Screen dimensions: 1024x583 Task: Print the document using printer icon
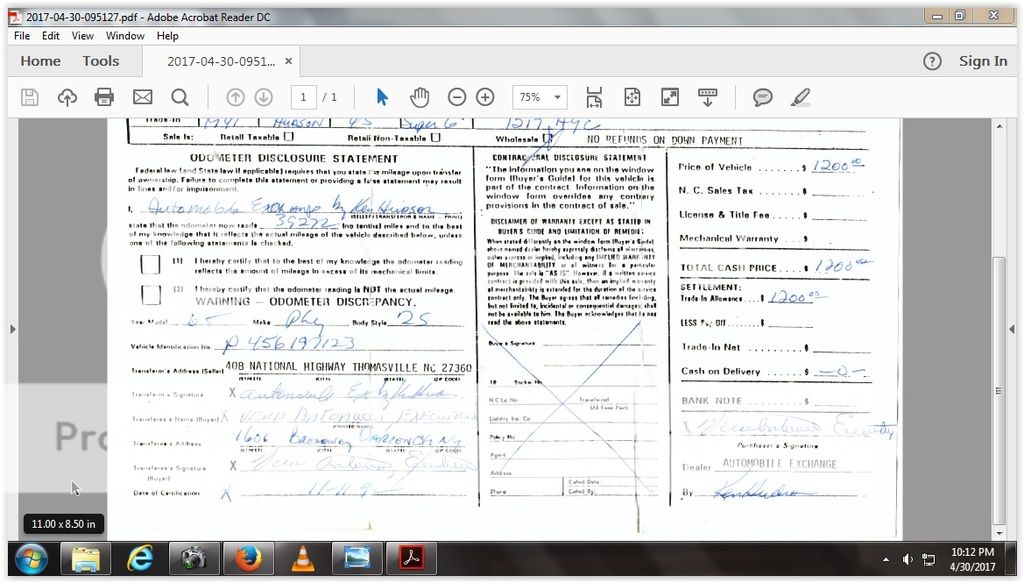pyautogui.click(x=104, y=97)
